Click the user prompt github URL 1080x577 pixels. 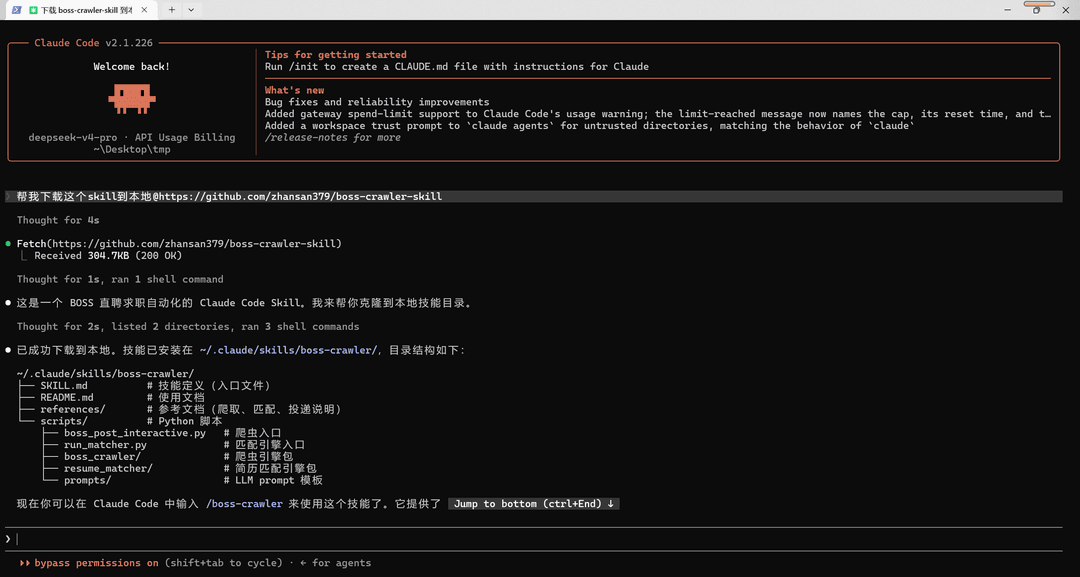[300, 197]
